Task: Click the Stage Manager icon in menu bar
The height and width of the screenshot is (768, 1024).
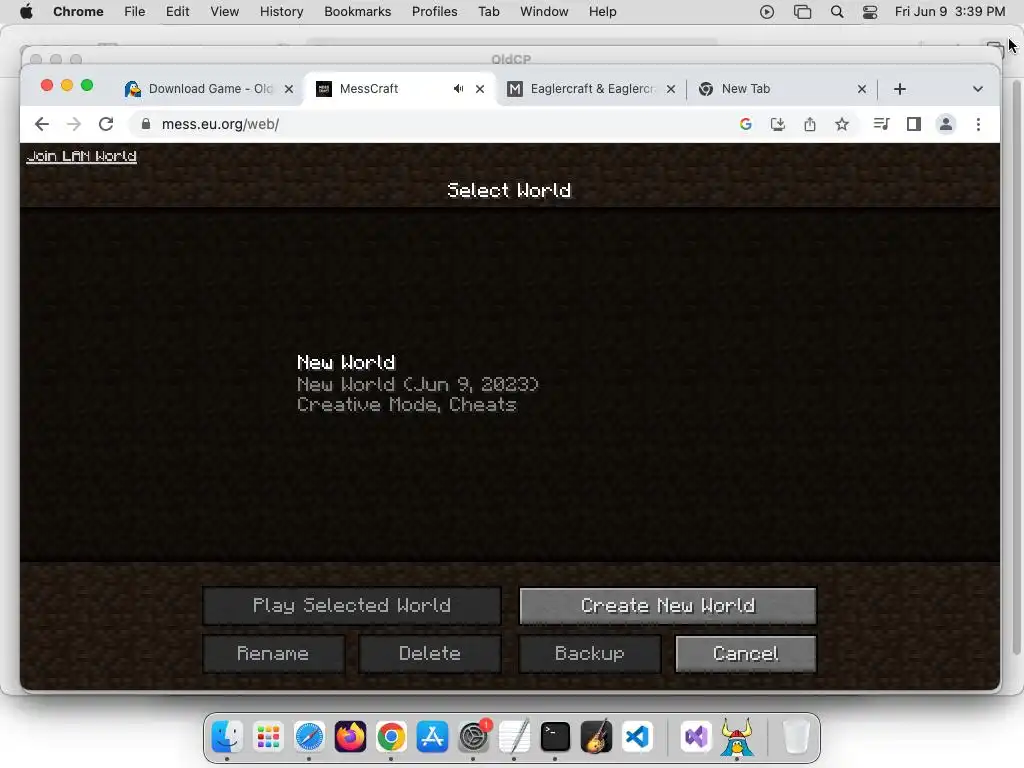Action: pyautogui.click(x=802, y=12)
